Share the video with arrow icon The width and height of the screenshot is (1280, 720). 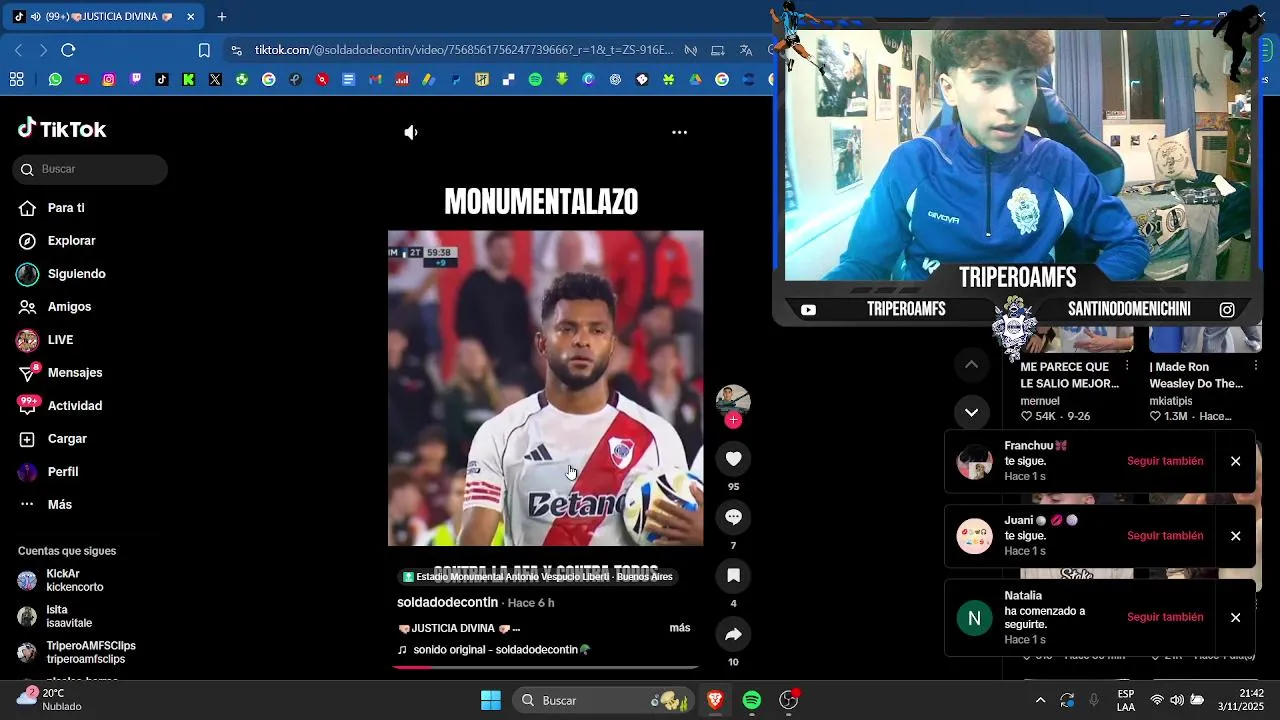(x=733, y=634)
